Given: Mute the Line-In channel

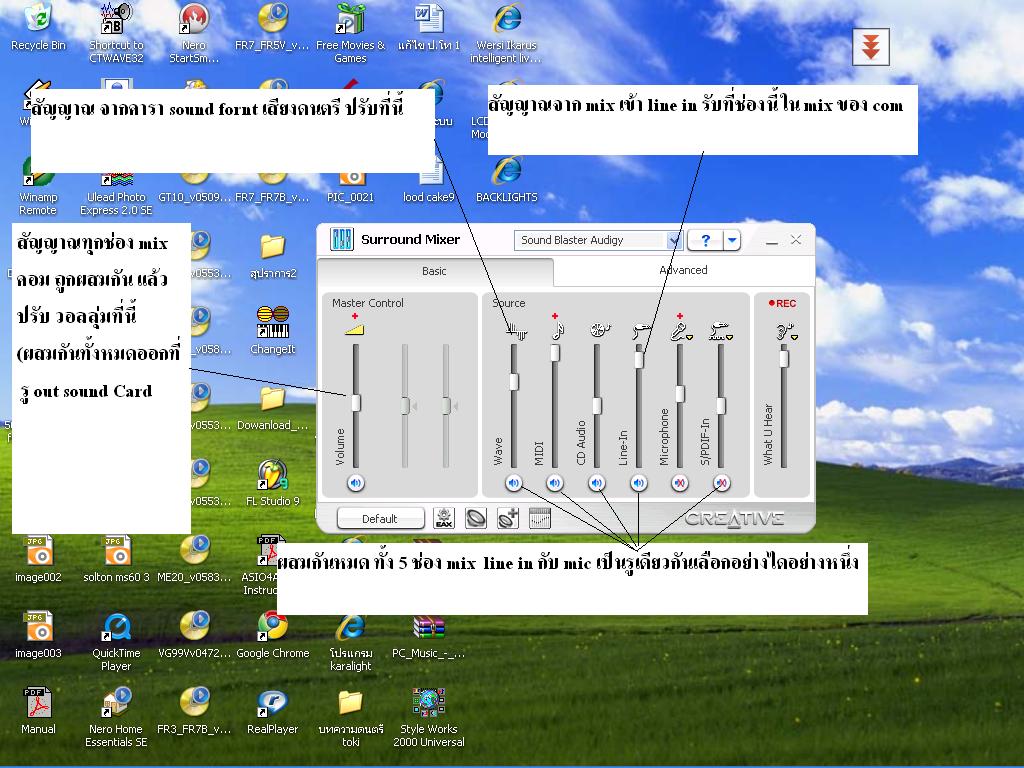Looking at the screenshot, I should 639,483.
